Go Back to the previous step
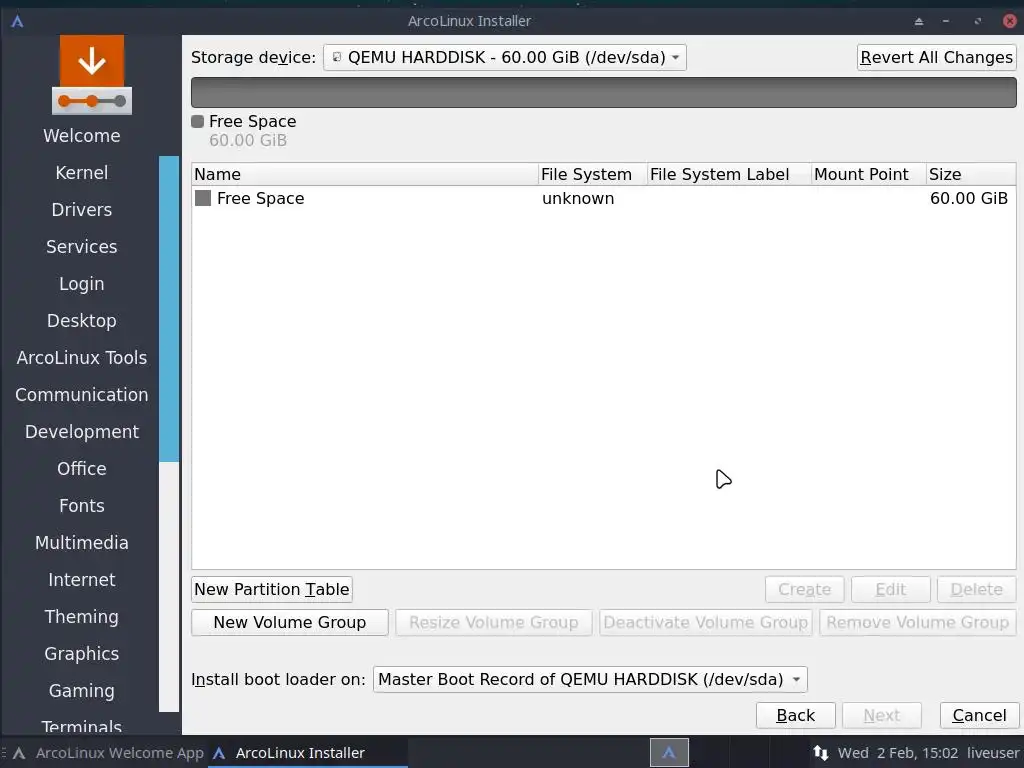This screenshot has height=768, width=1024. tap(795, 715)
